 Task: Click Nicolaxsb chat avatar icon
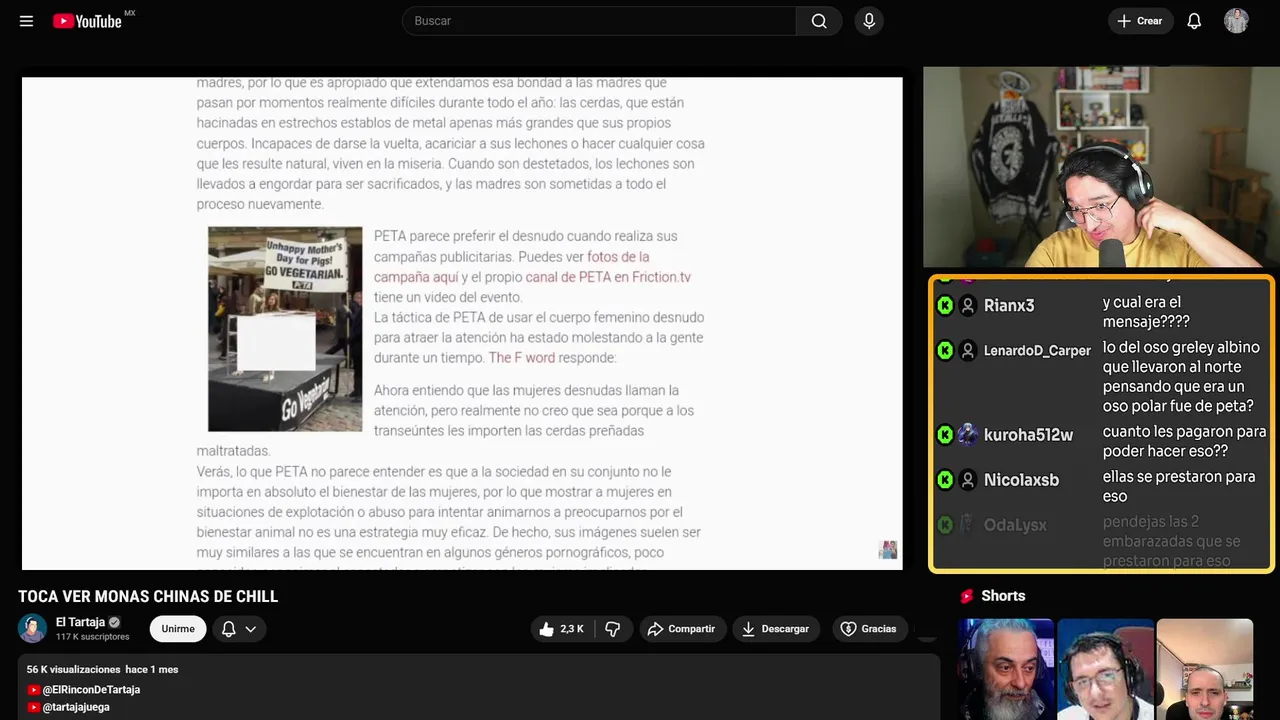pos(968,480)
